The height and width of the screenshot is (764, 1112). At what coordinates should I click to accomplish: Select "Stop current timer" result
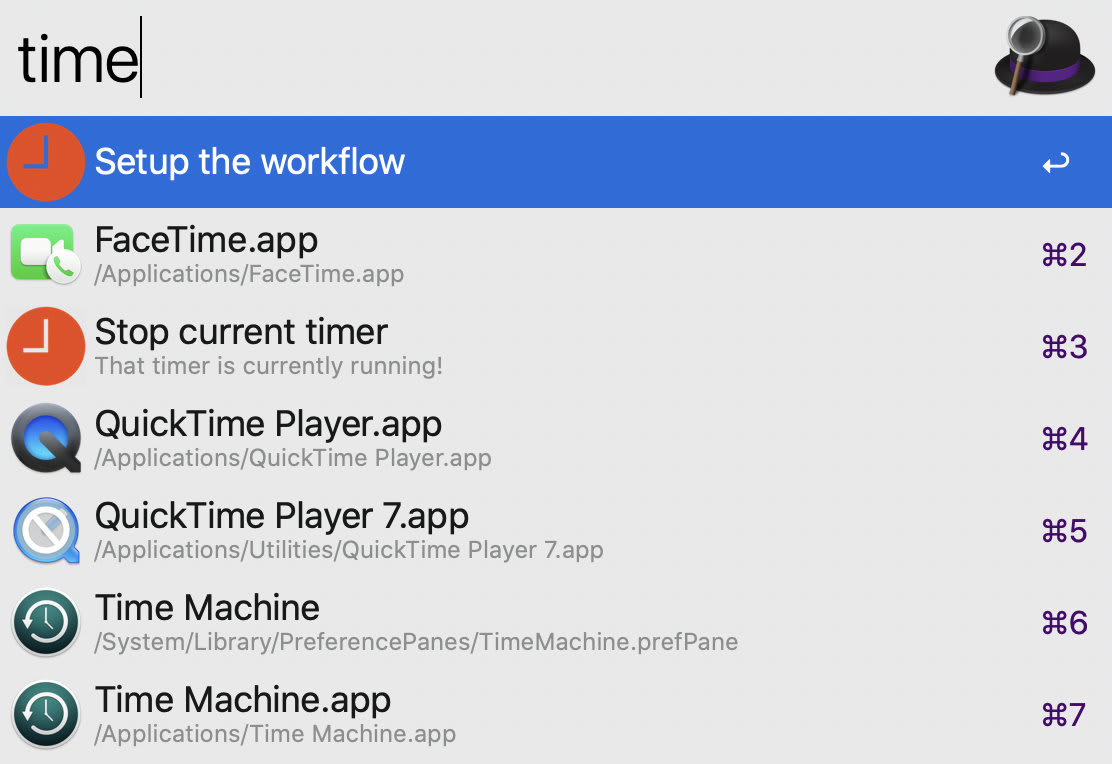click(556, 346)
